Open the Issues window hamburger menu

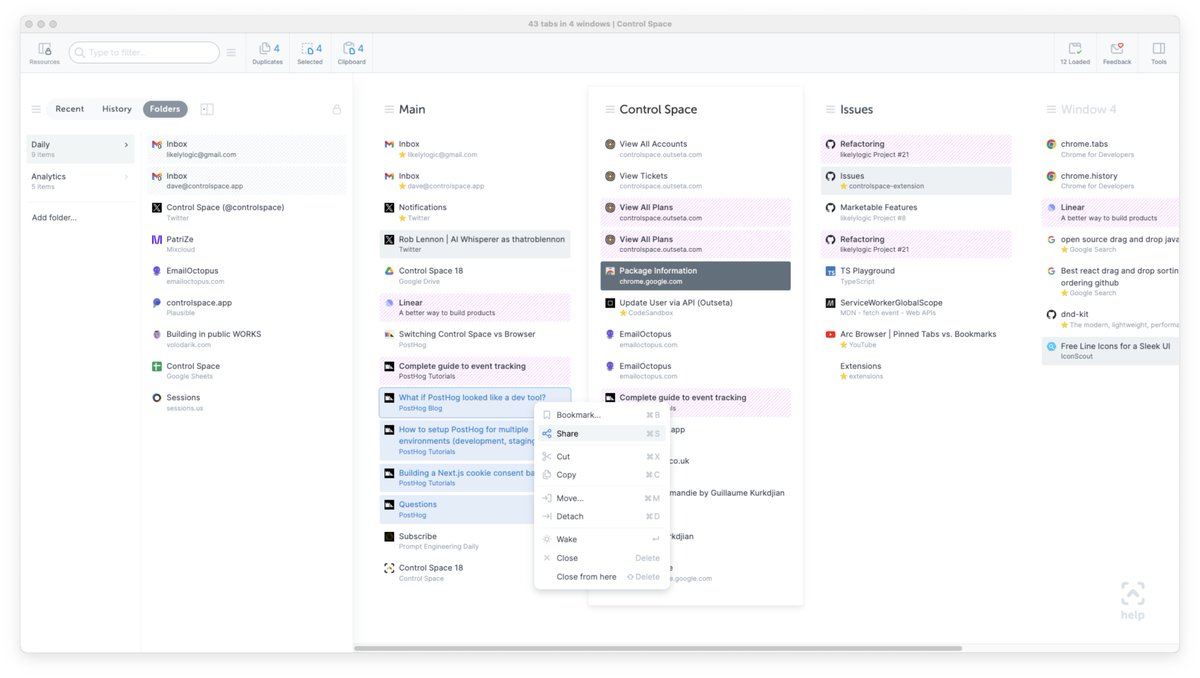click(829, 109)
